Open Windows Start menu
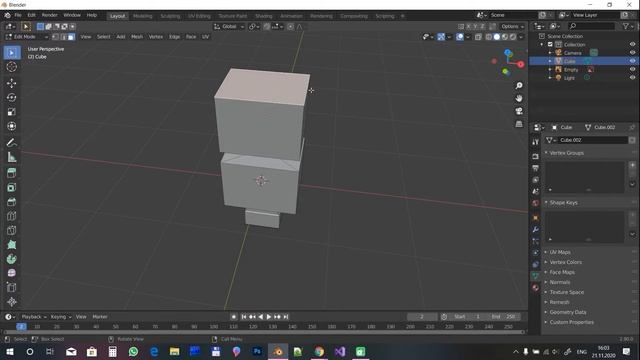640x360 pixels. pos(10,351)
